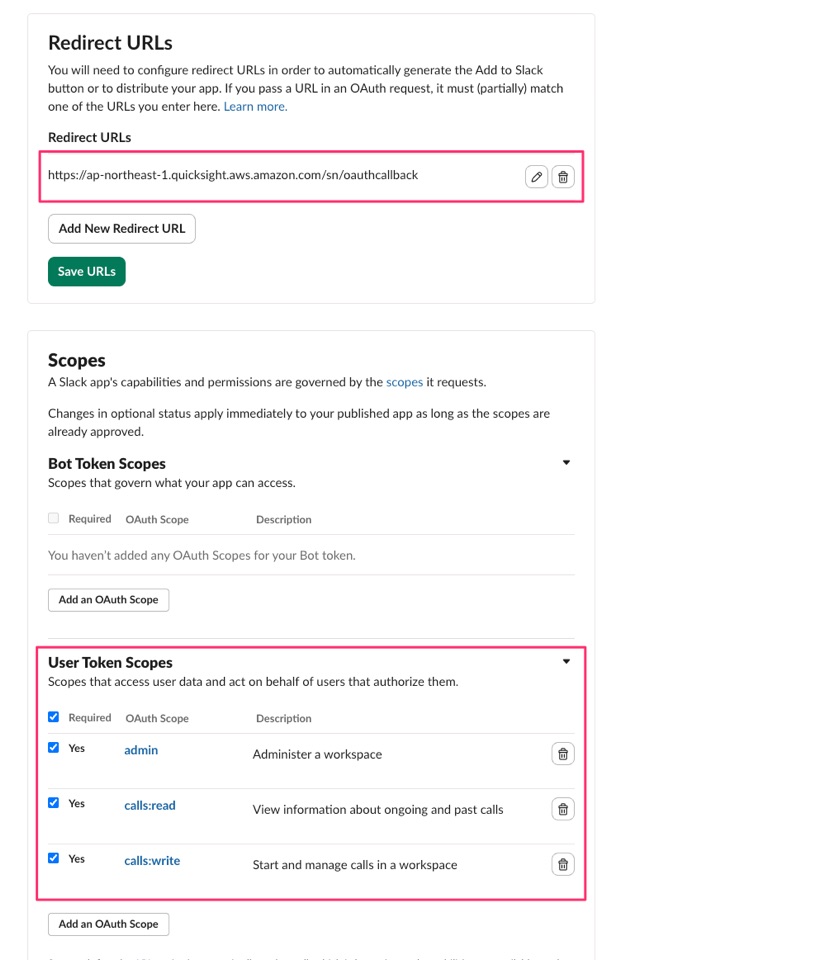Viewport: 820px width, 960px height.
Task: Click Add New Redirect URL button
Action: pyautogui.click(x=122, y=228)
